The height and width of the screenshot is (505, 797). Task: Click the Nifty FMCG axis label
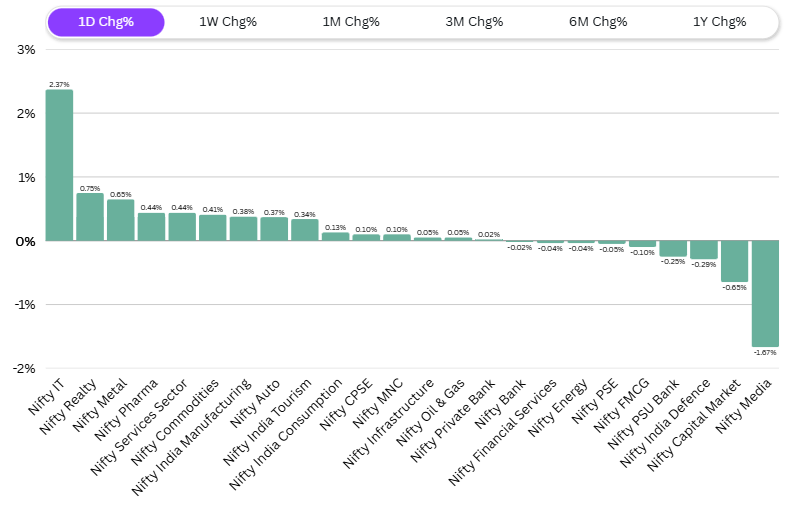621,405
